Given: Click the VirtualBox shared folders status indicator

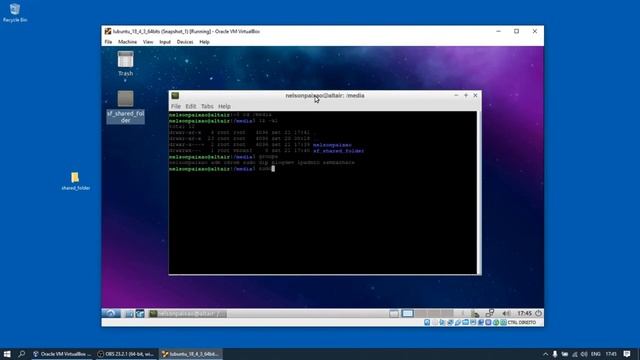Looking at the screenshot, I should click(465, 322).
